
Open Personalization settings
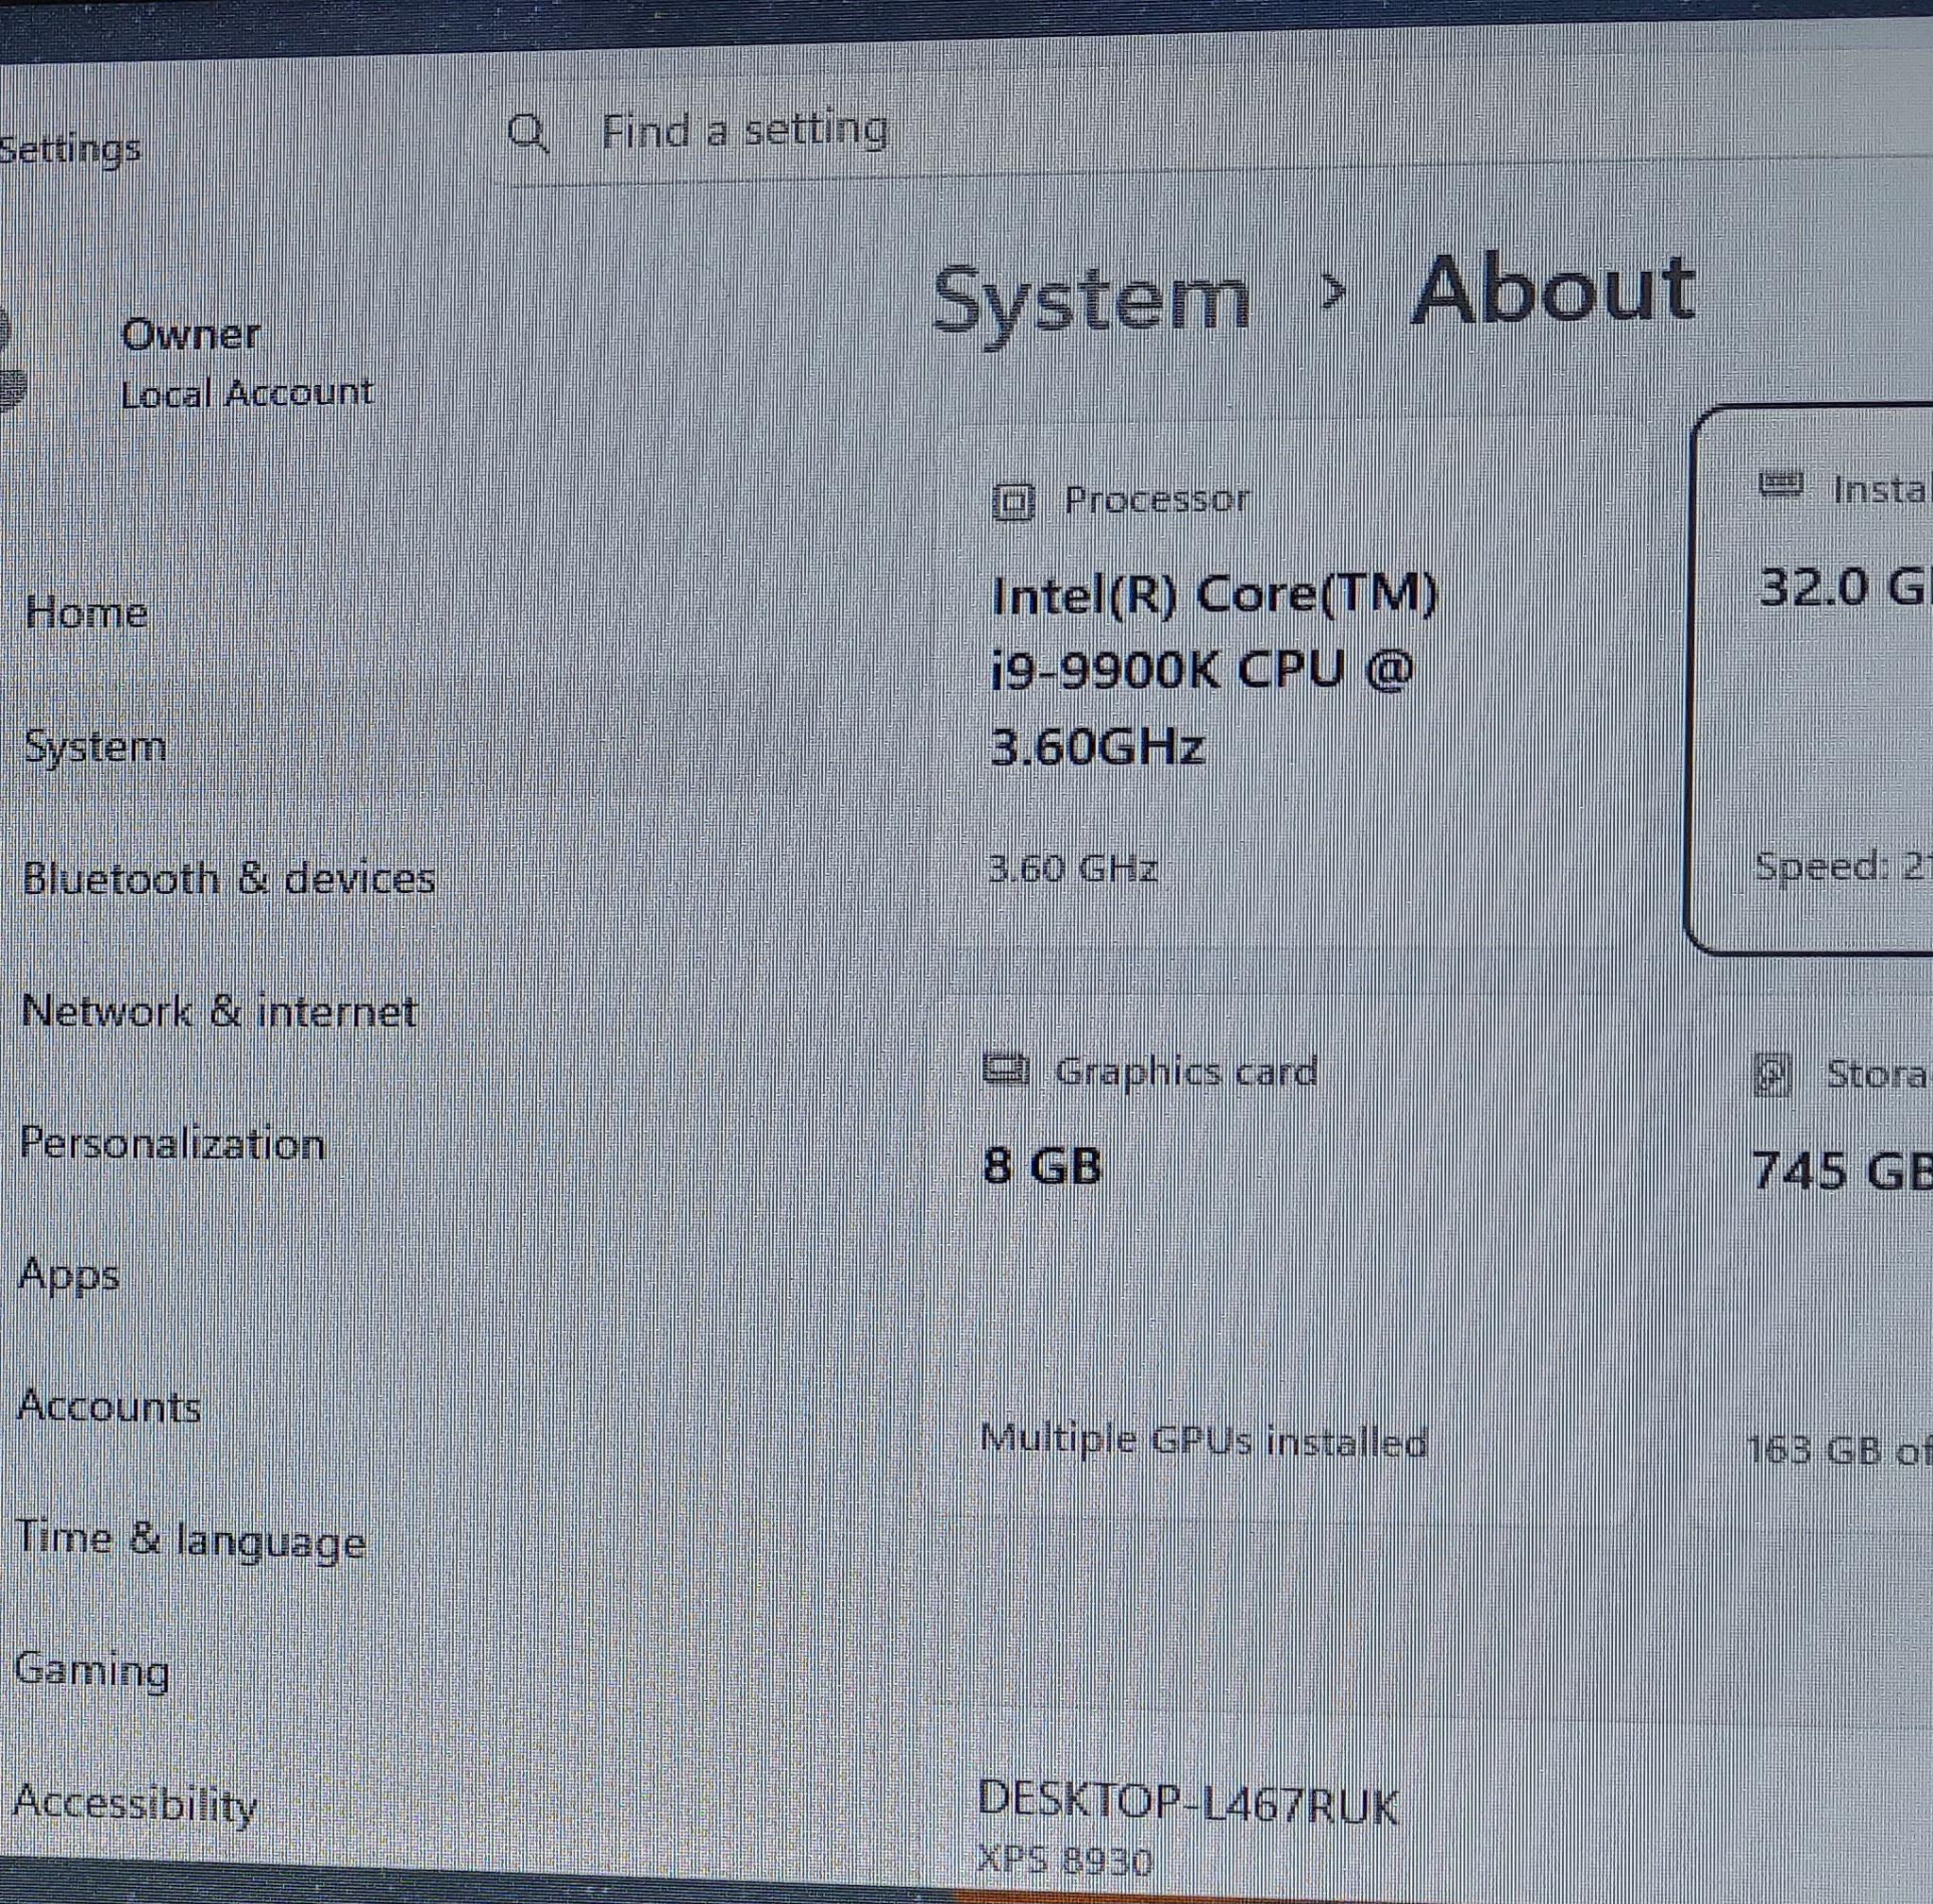click(173, 1143)
